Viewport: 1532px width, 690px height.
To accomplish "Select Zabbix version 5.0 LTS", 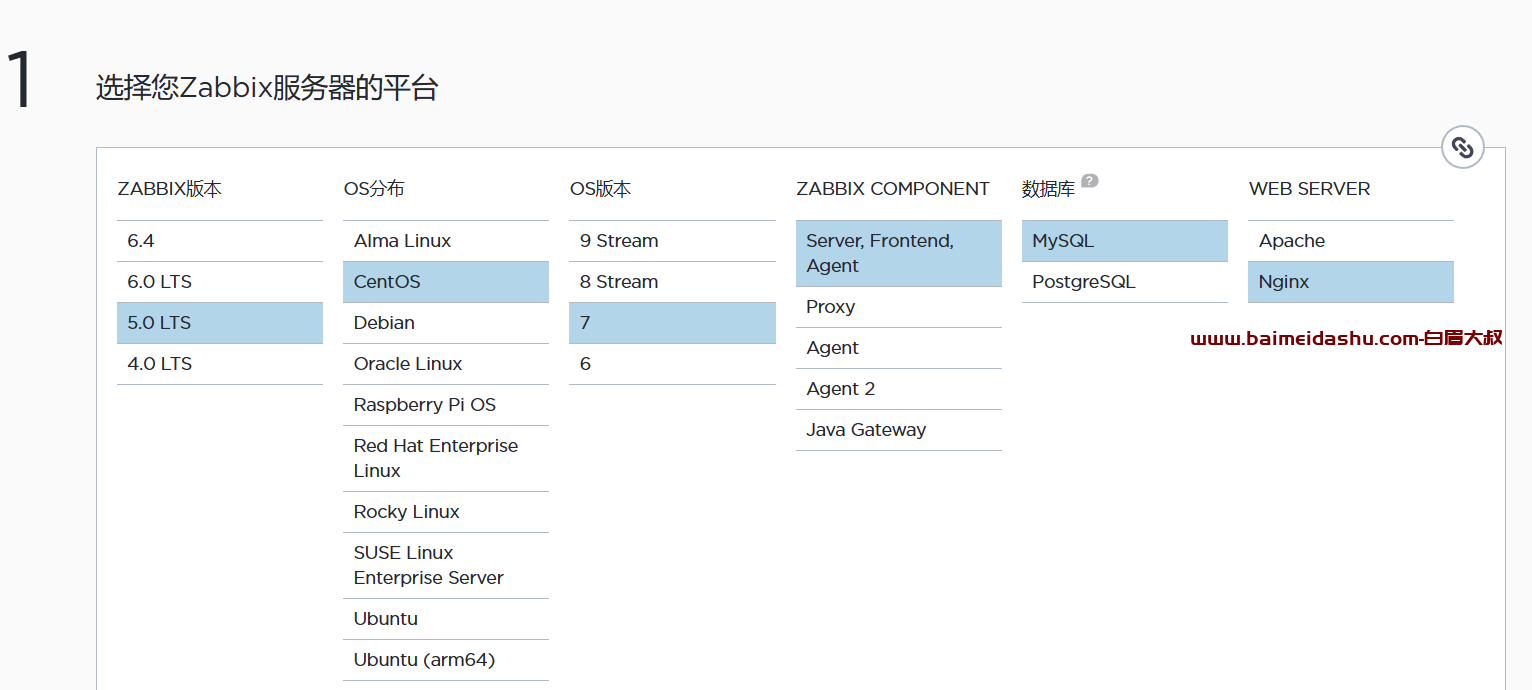I will coord(220,323).
